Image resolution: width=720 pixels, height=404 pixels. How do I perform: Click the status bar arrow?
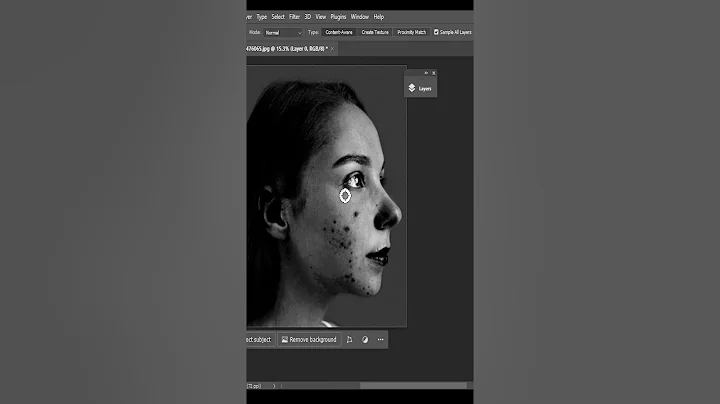pos(274,386)
